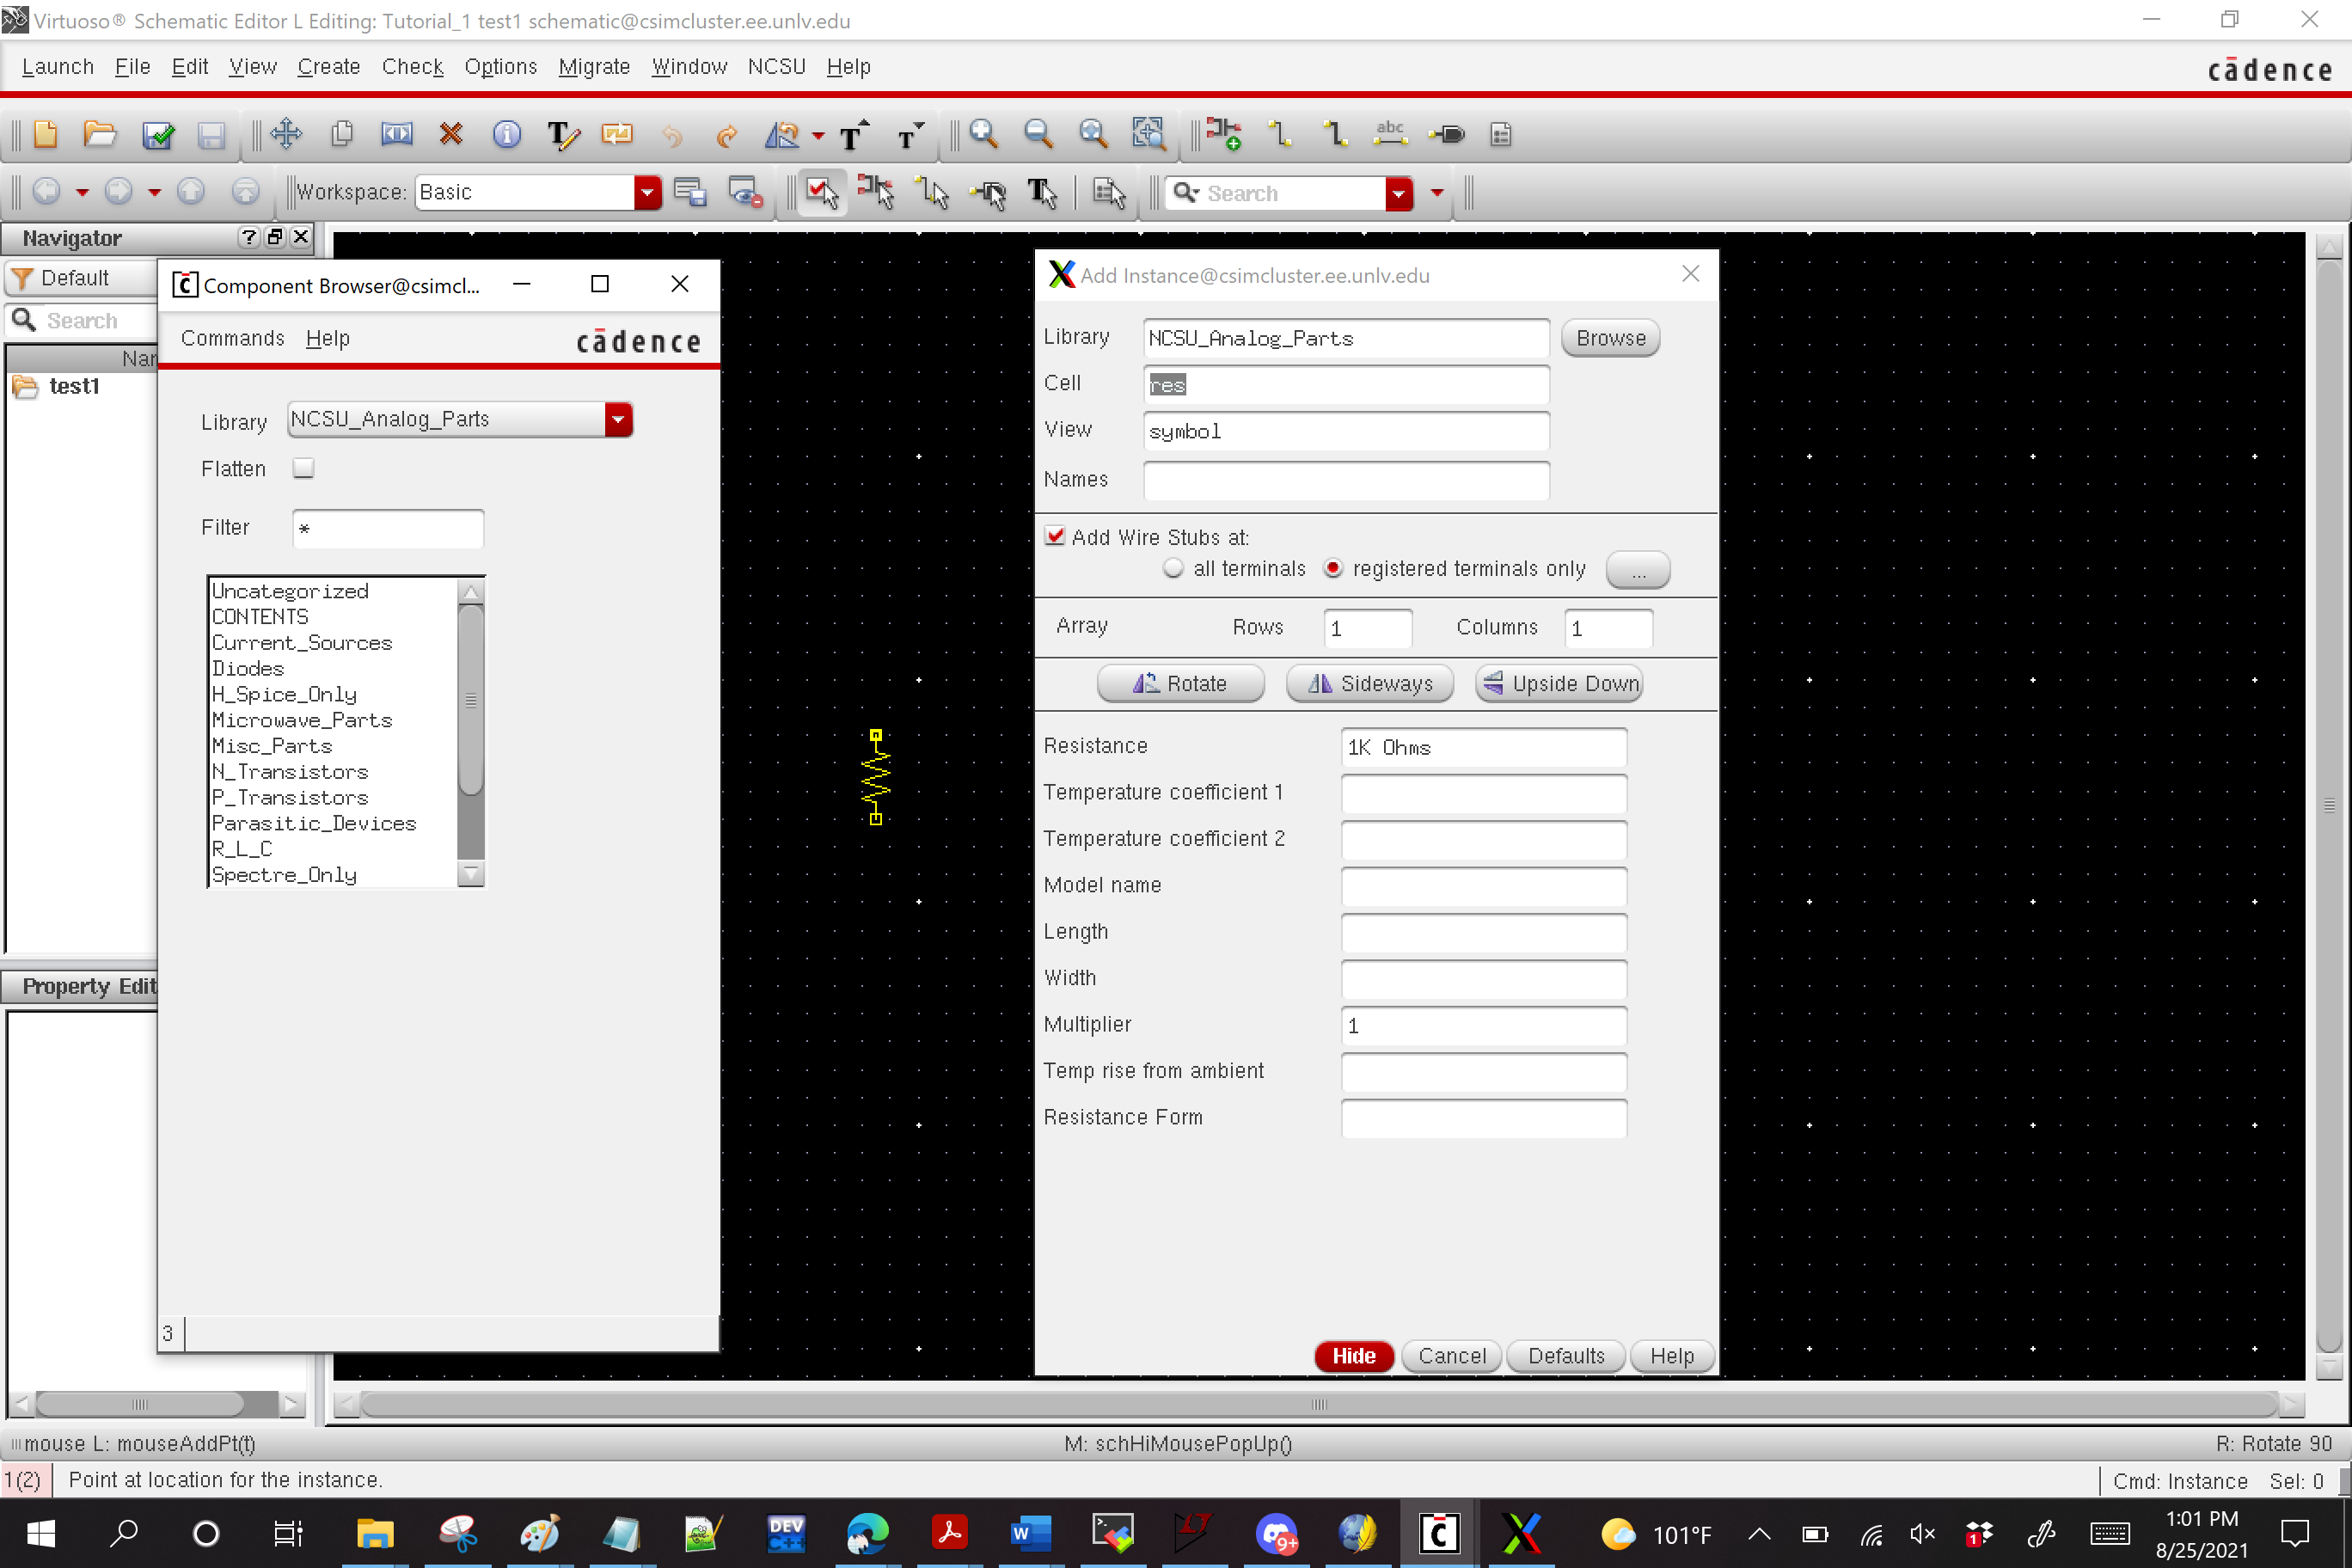
Task: Click the Open folder toolbar icon
Action: (x=100, y=134)
